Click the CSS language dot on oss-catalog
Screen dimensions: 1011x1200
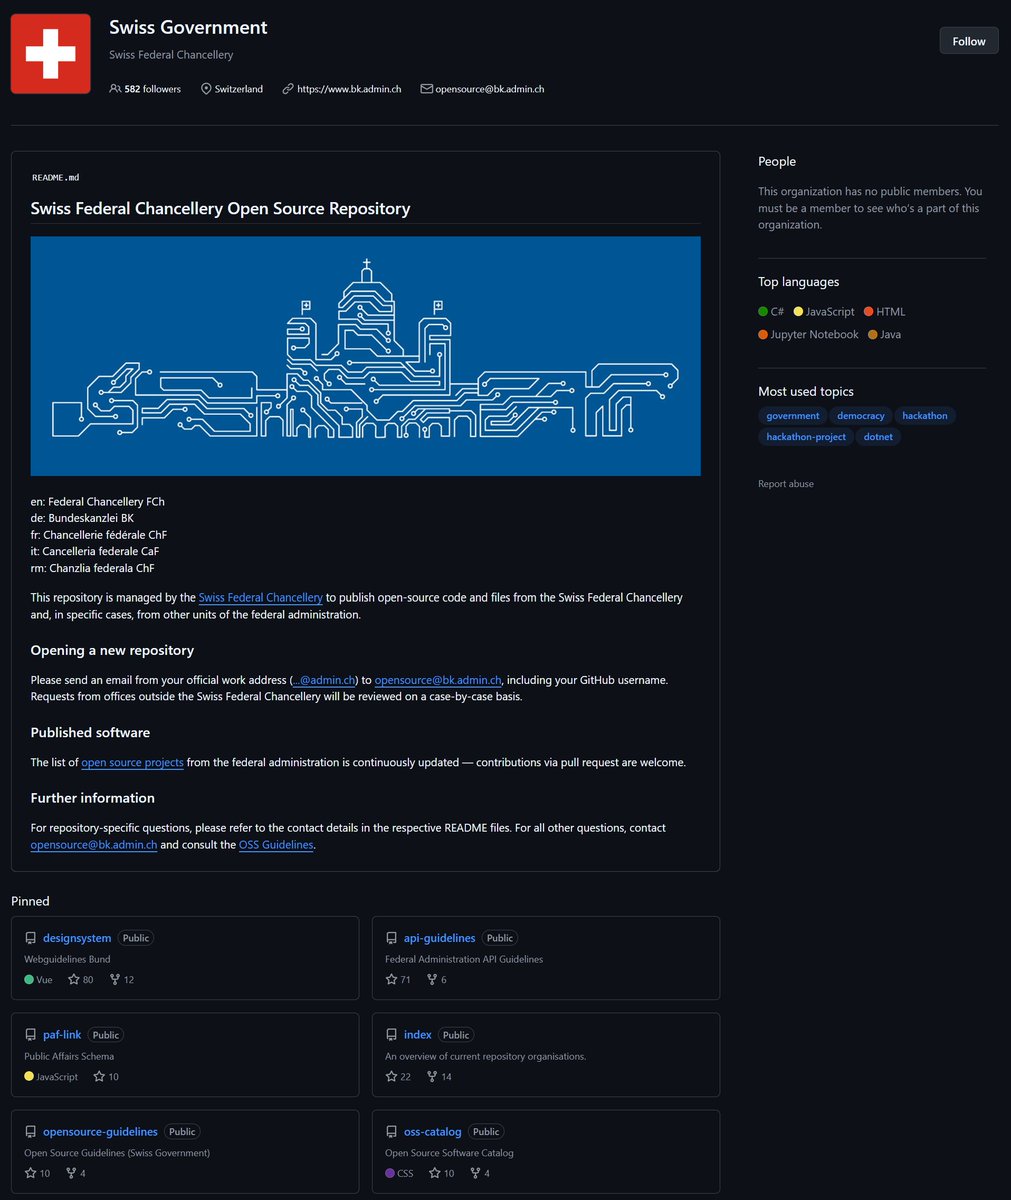[390, 1174]
